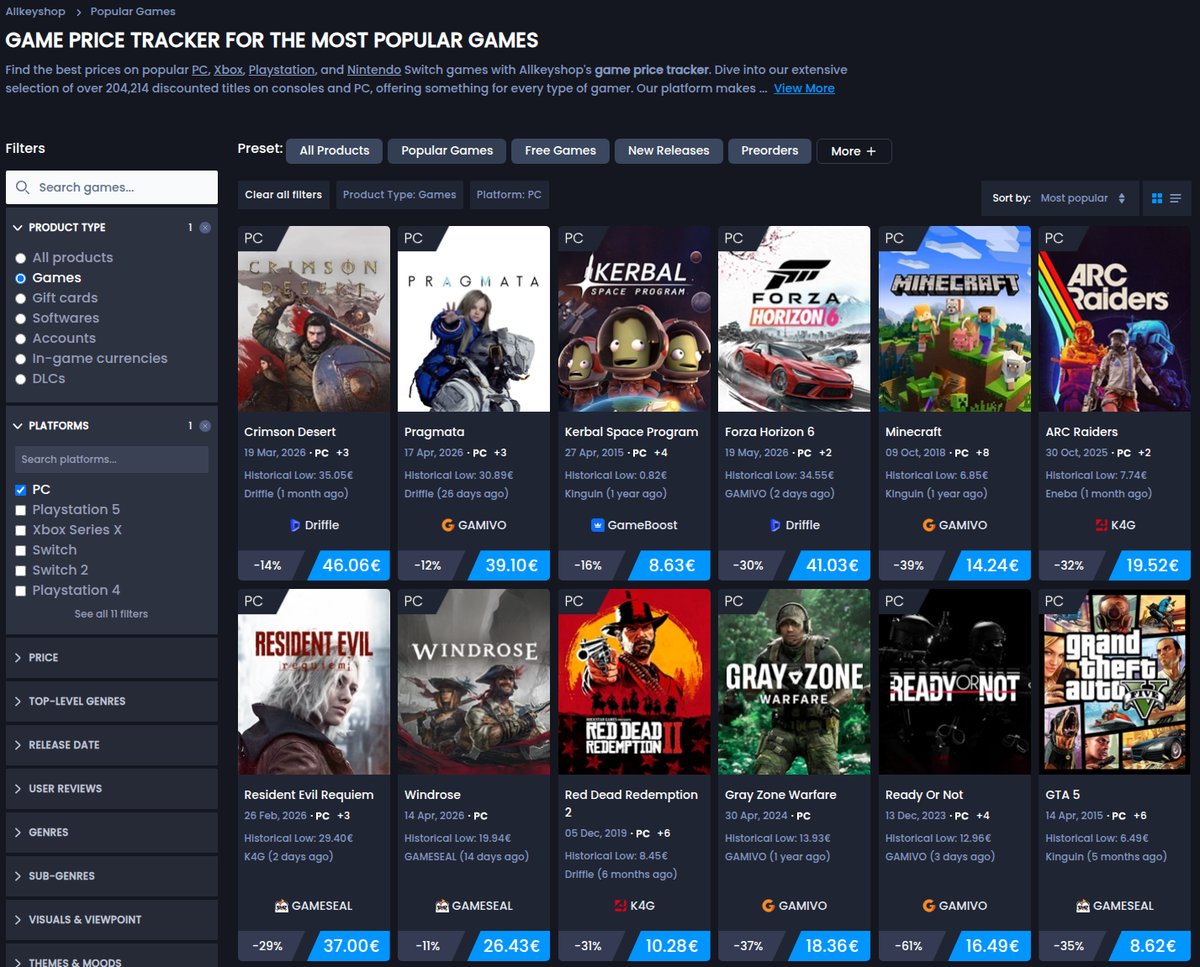Click the GAMESEAL icon under Resident Evil Requiem

[314, 905]
